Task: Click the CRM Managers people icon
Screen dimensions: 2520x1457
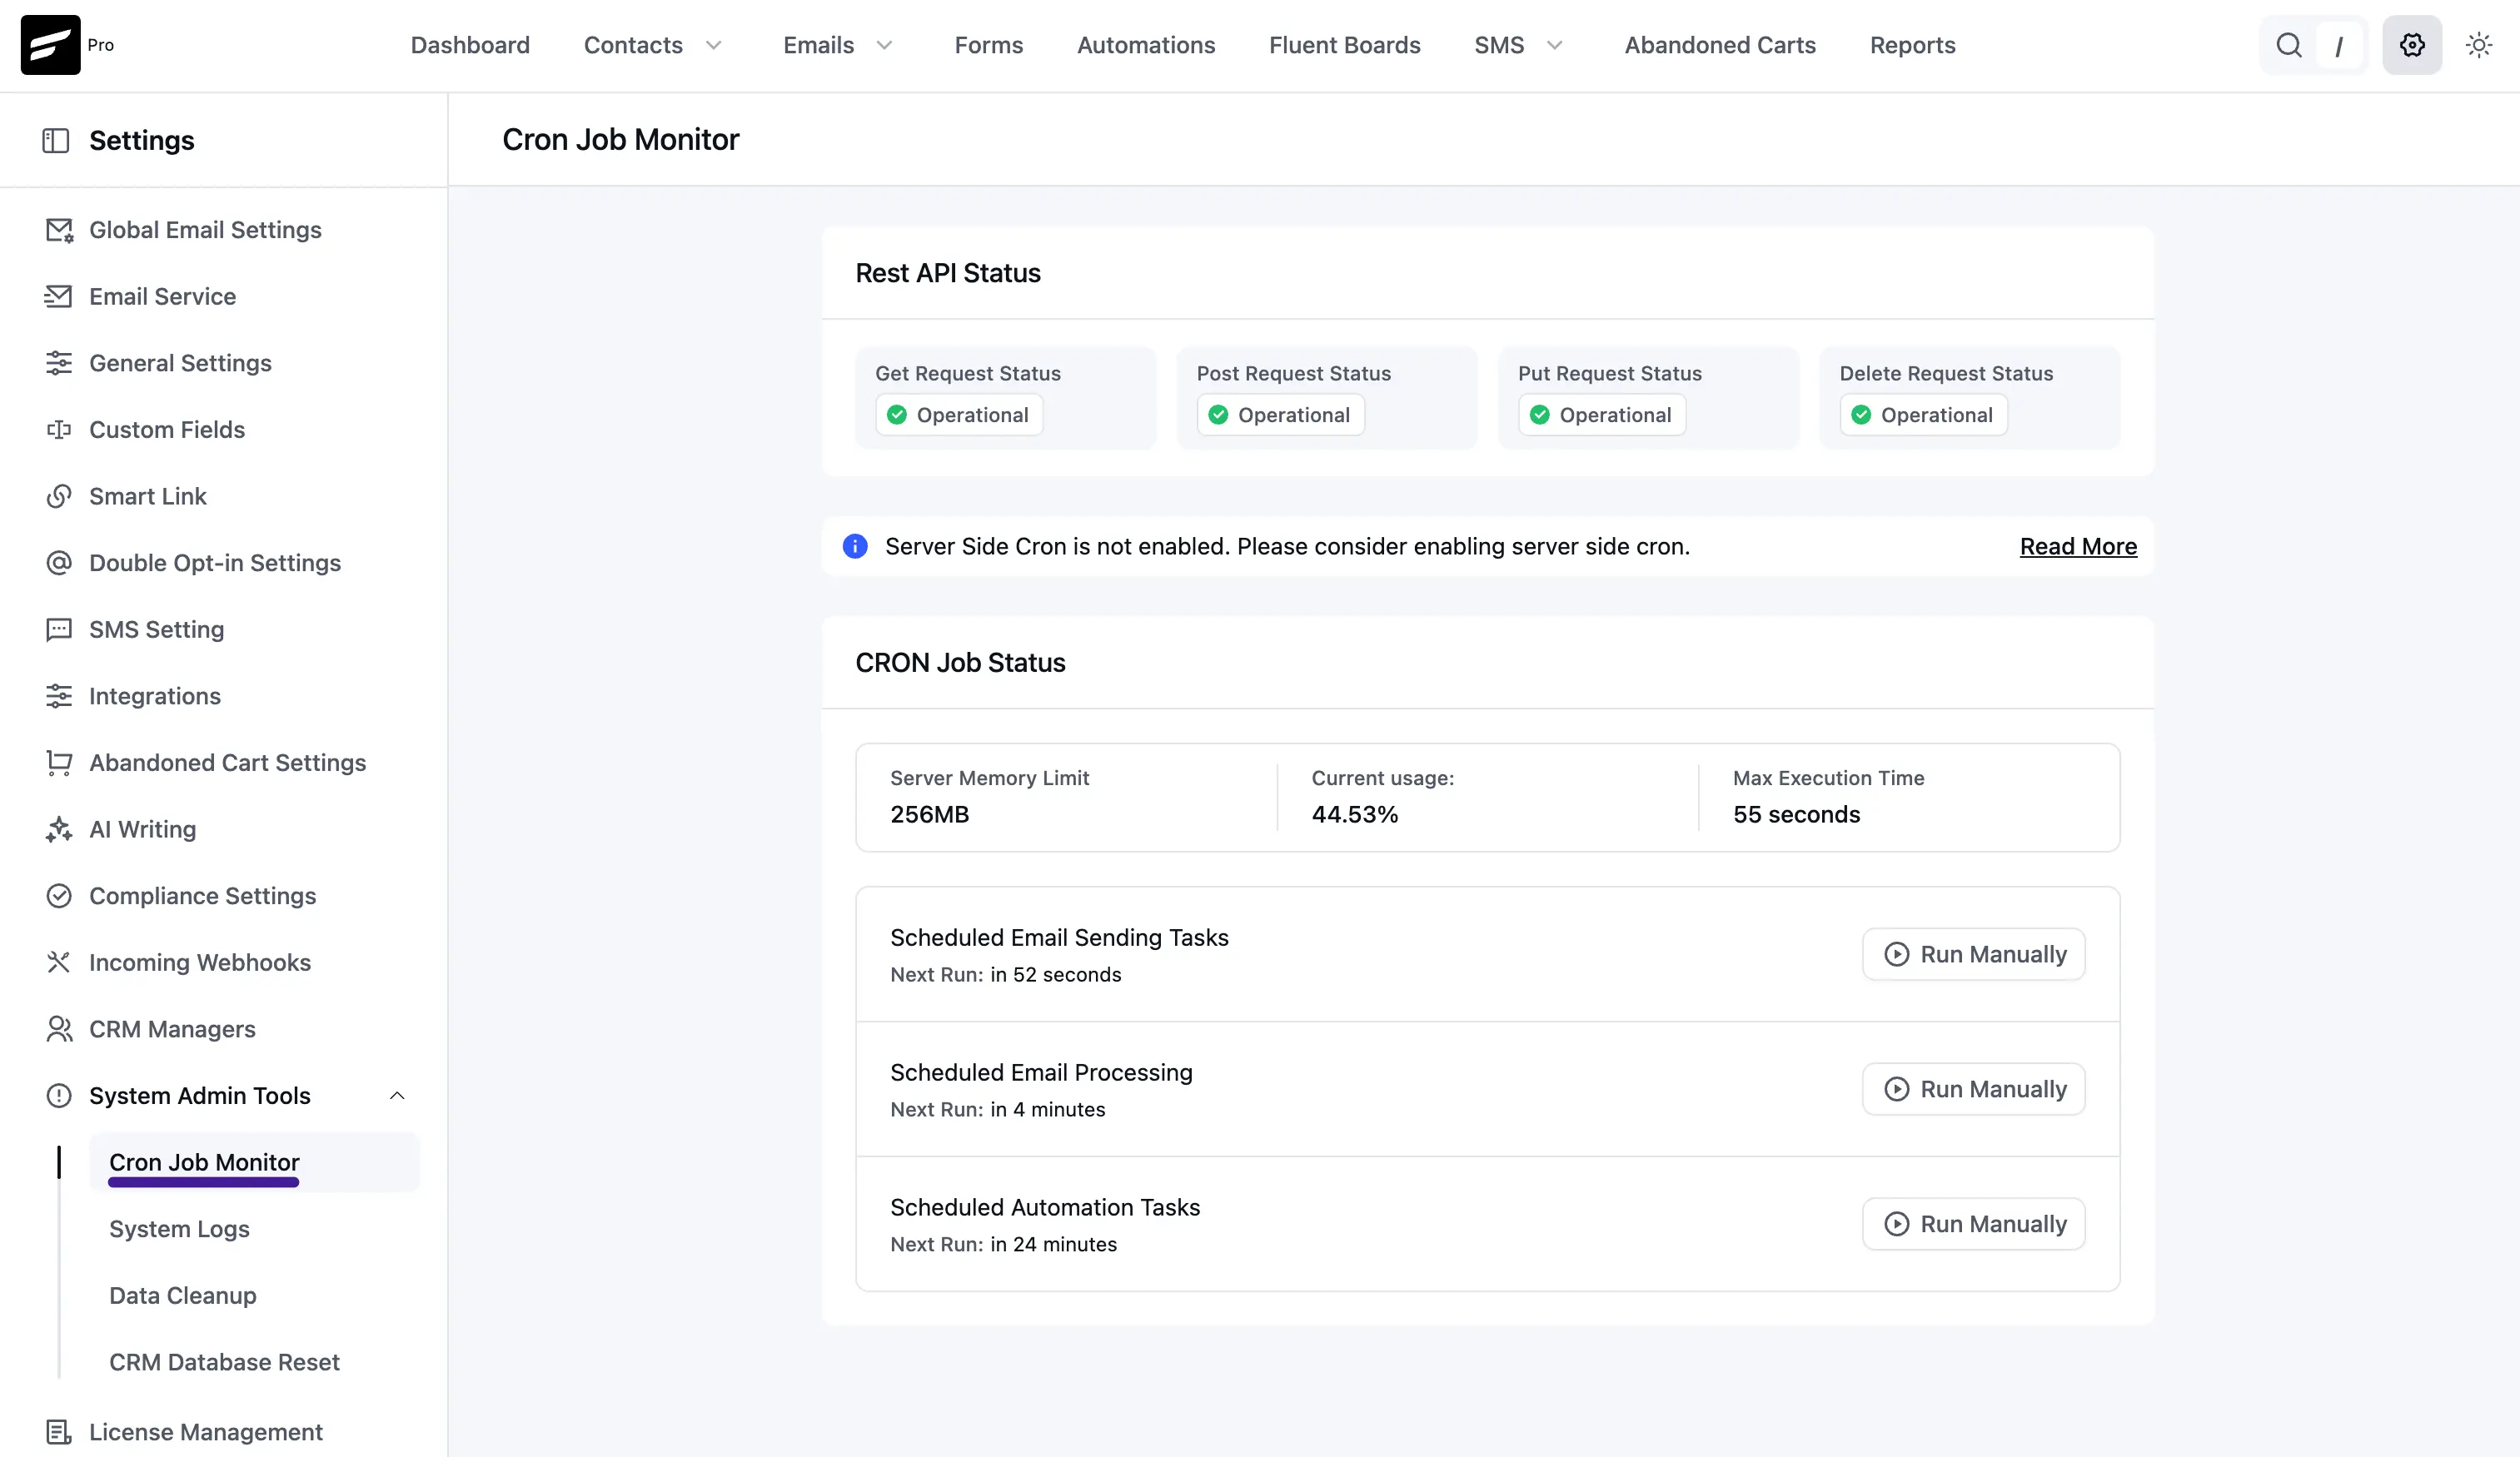Action: (x=59, y=1029)
